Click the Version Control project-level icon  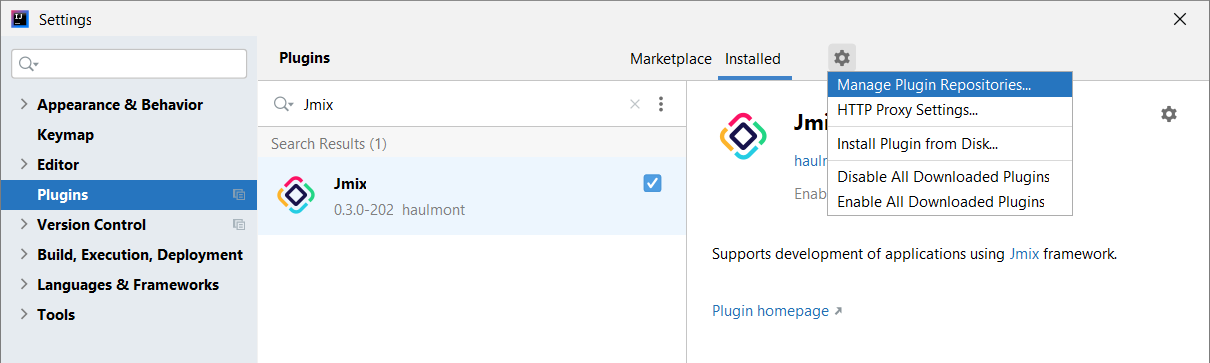tap(239, 225)
